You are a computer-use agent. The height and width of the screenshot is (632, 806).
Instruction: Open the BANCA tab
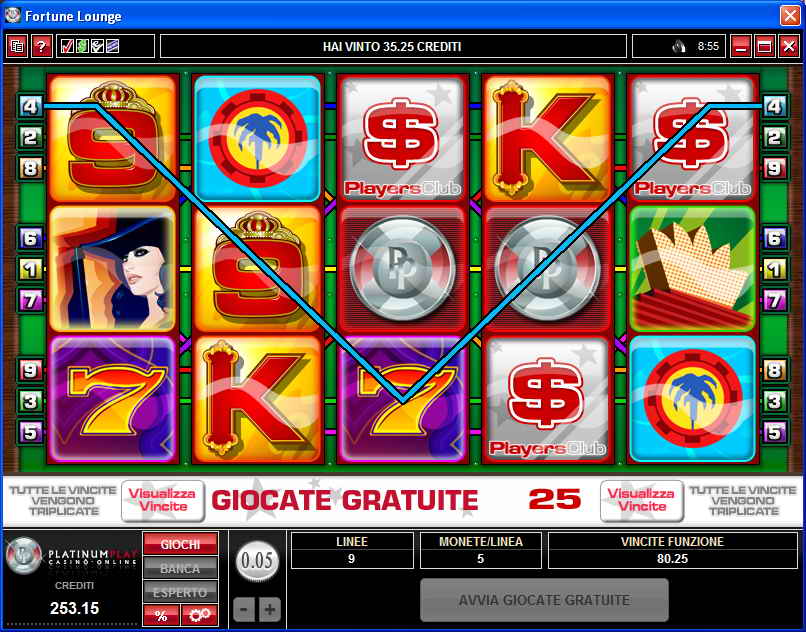[x=180, y=569]
